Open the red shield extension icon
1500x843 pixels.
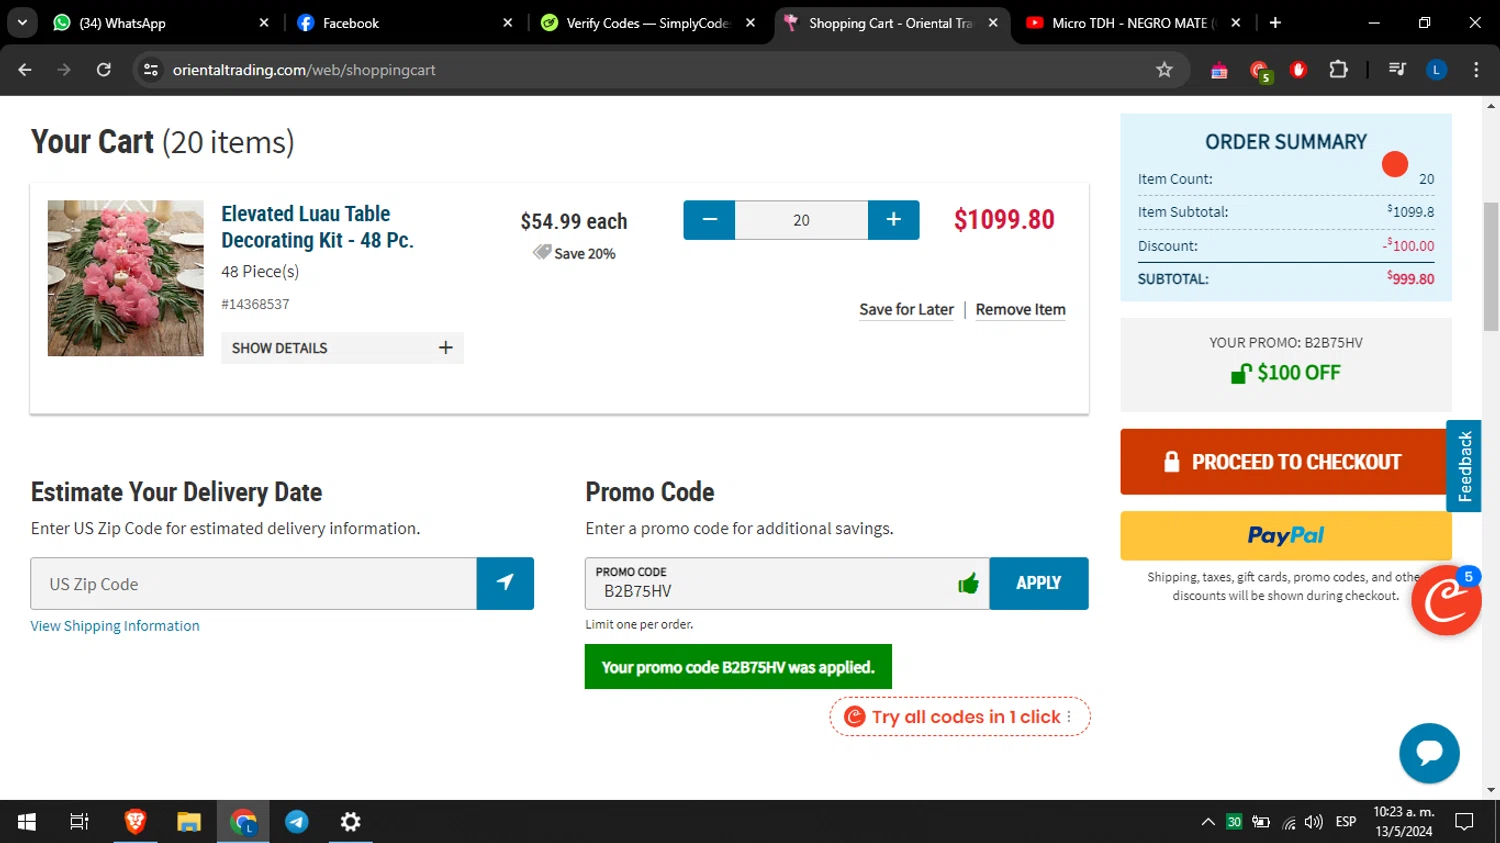pyautogui.click(x=1299, y=70)
